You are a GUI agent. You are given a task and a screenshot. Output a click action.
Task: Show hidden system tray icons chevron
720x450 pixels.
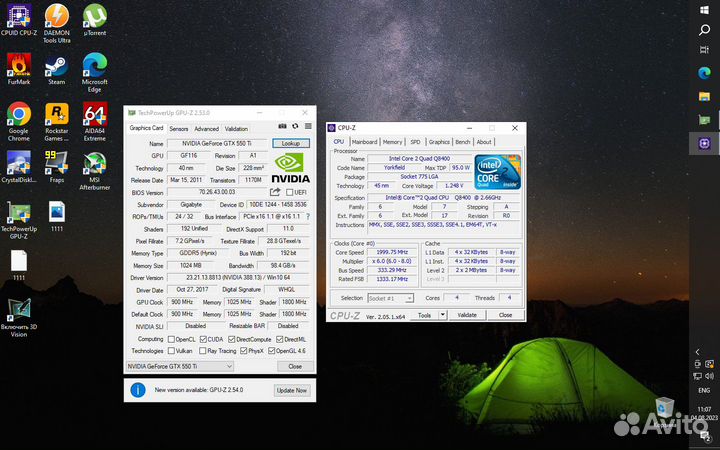point(698,352)
